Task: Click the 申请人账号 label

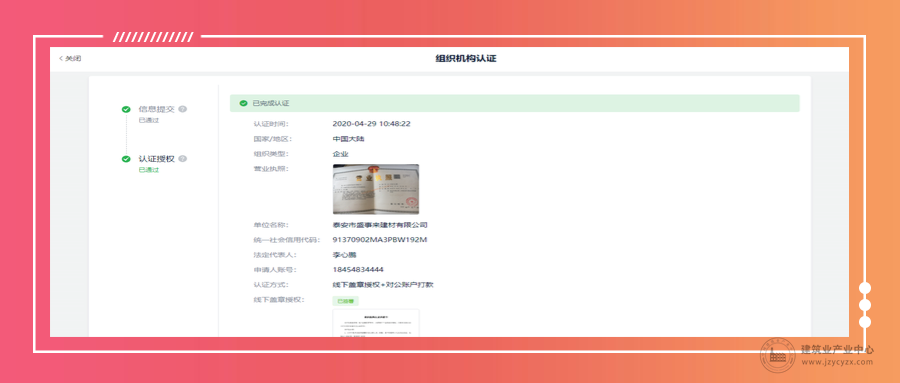Action: pyautogui.click(x=275, y=270)
